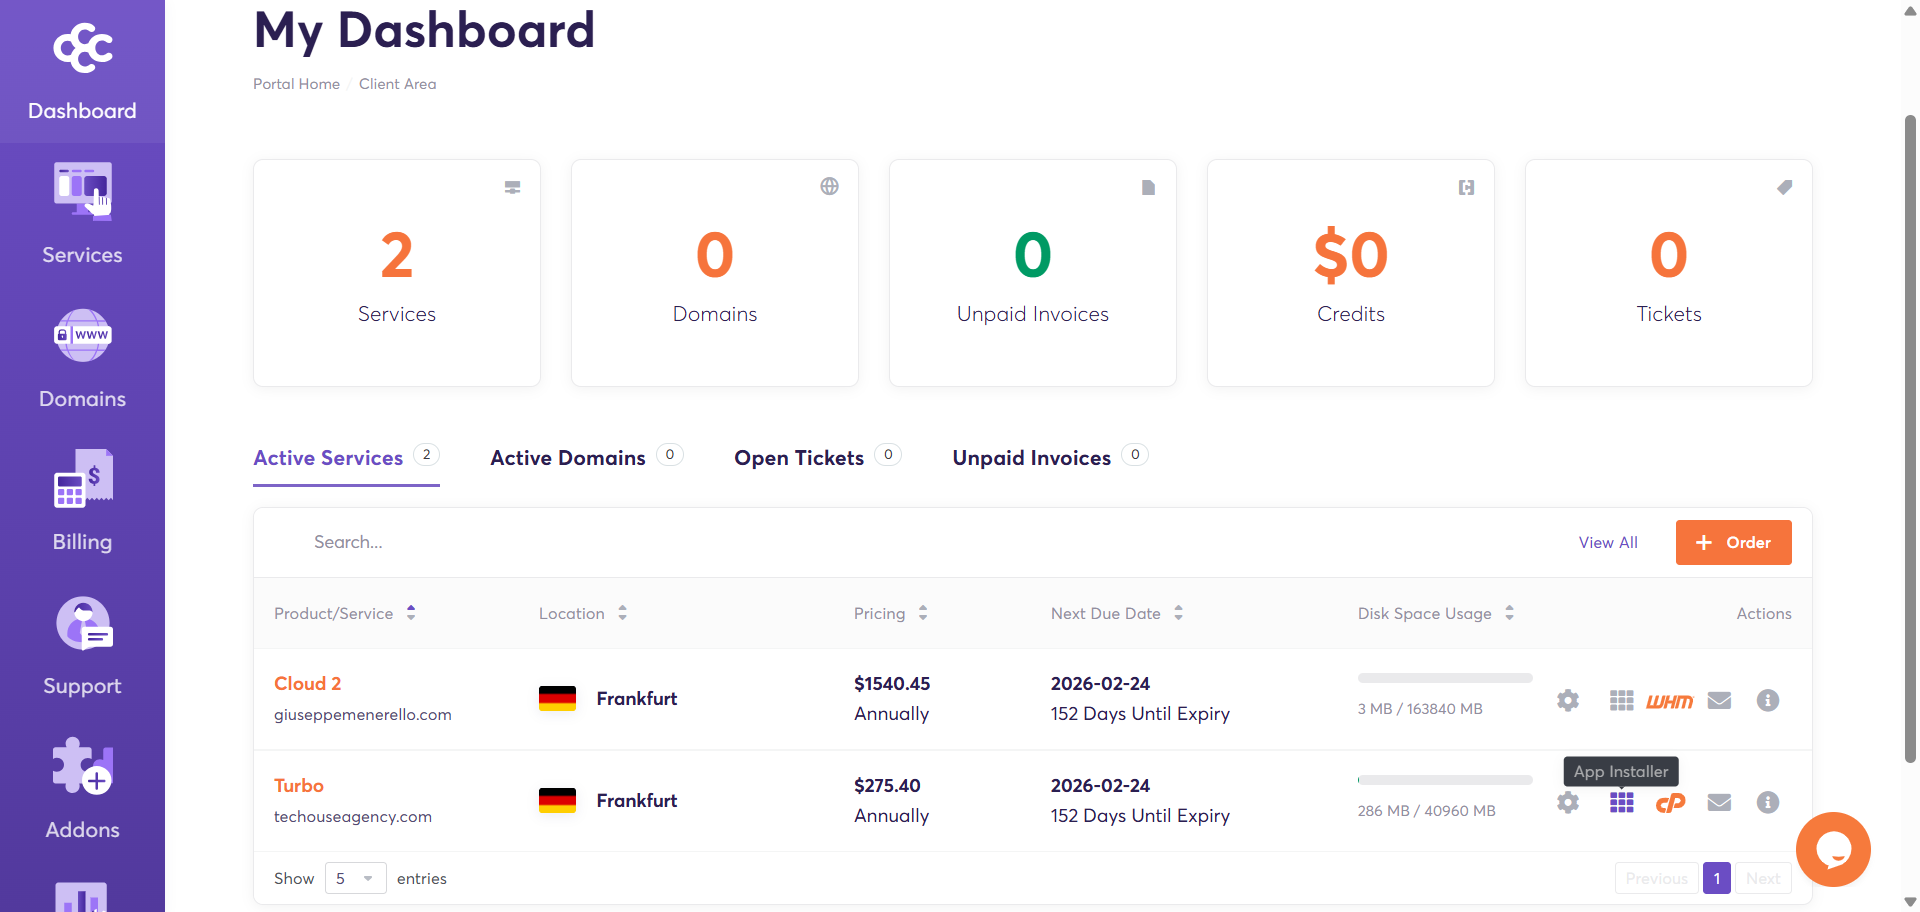The image size is (1920, 912).
Task: Open the Addons section in the sidebar
Action: click(82, 789)
